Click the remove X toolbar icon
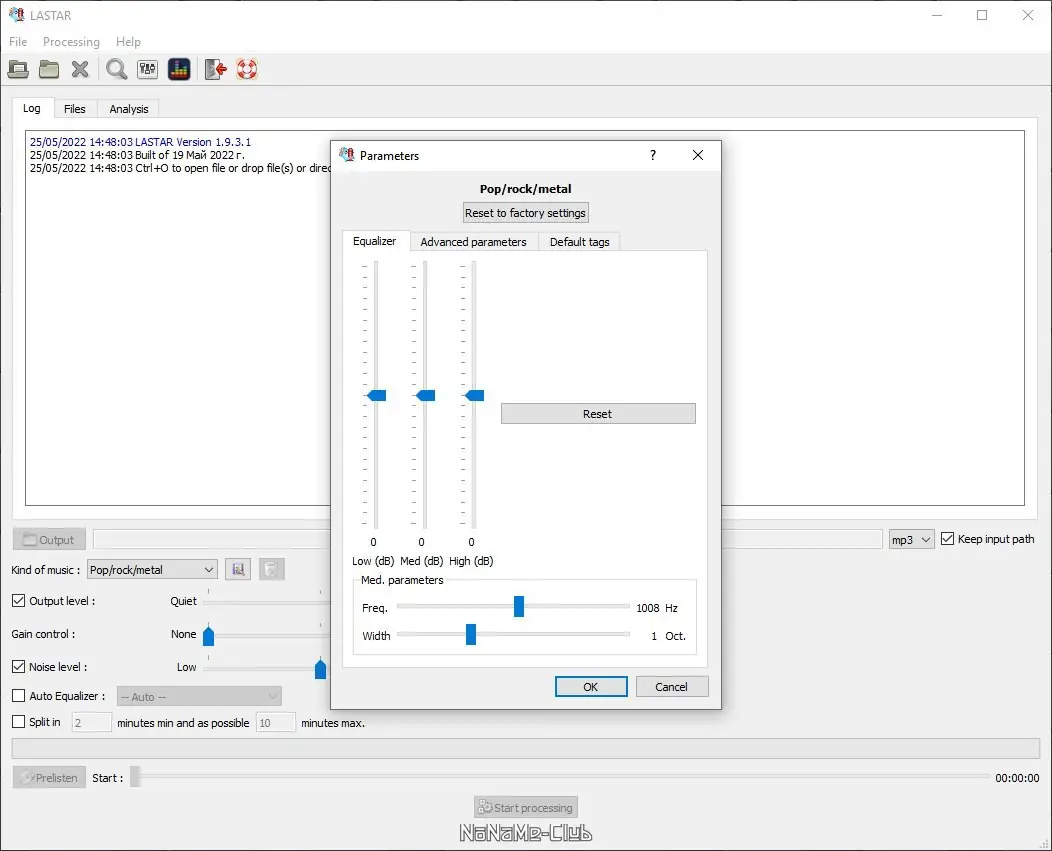Screen dimensions: 1052x851 80,69
